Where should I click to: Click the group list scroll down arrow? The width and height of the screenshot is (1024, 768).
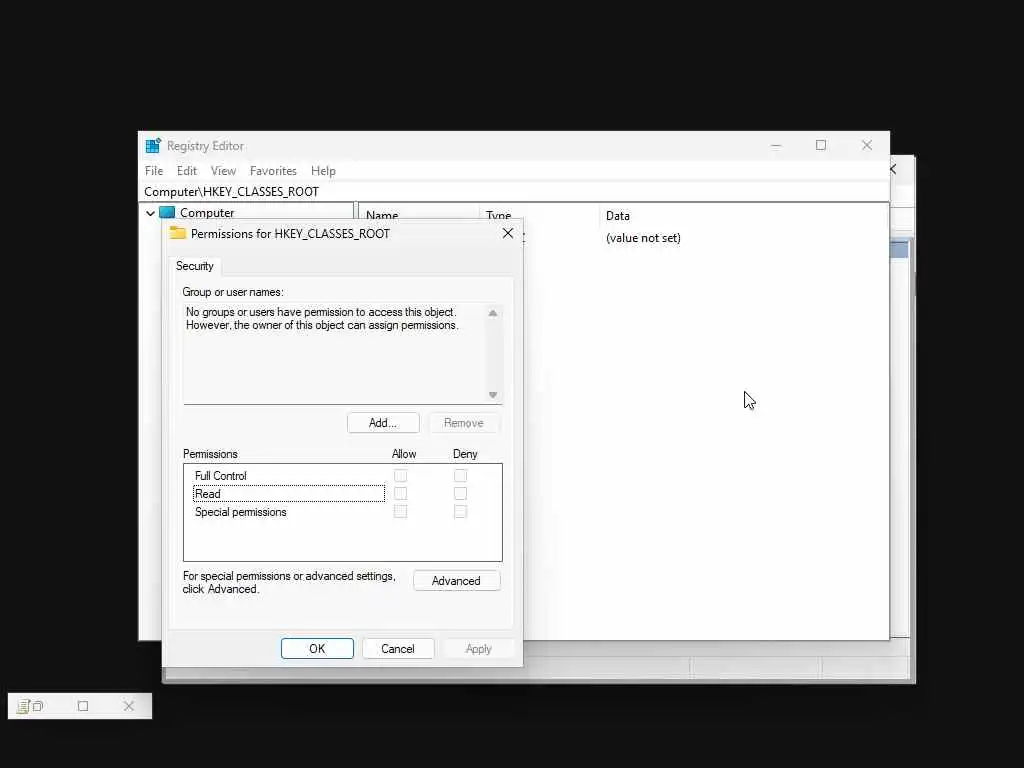pos(493,394)
